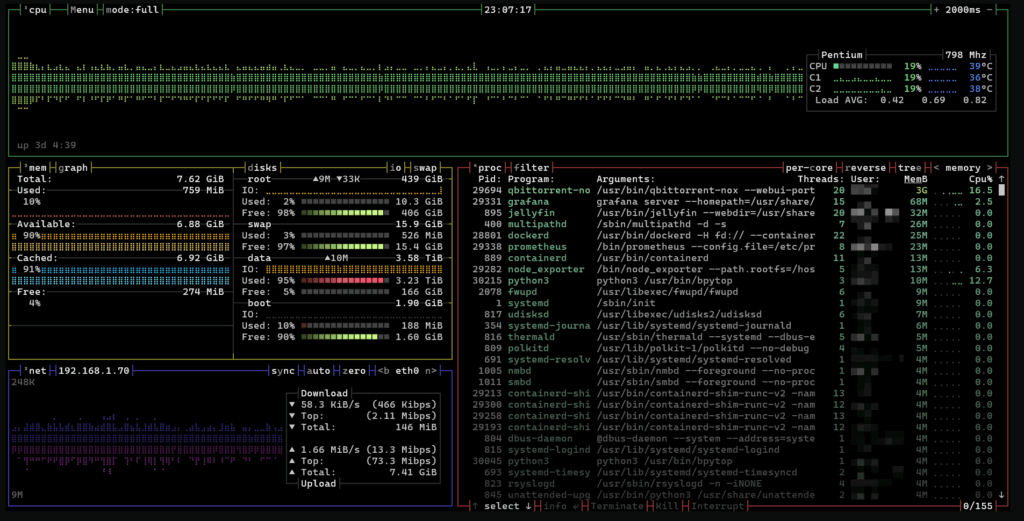This screenshot has height=521, width=1024.
Task: Toggle reverse sort order
Action: click(x=865, y=168)
